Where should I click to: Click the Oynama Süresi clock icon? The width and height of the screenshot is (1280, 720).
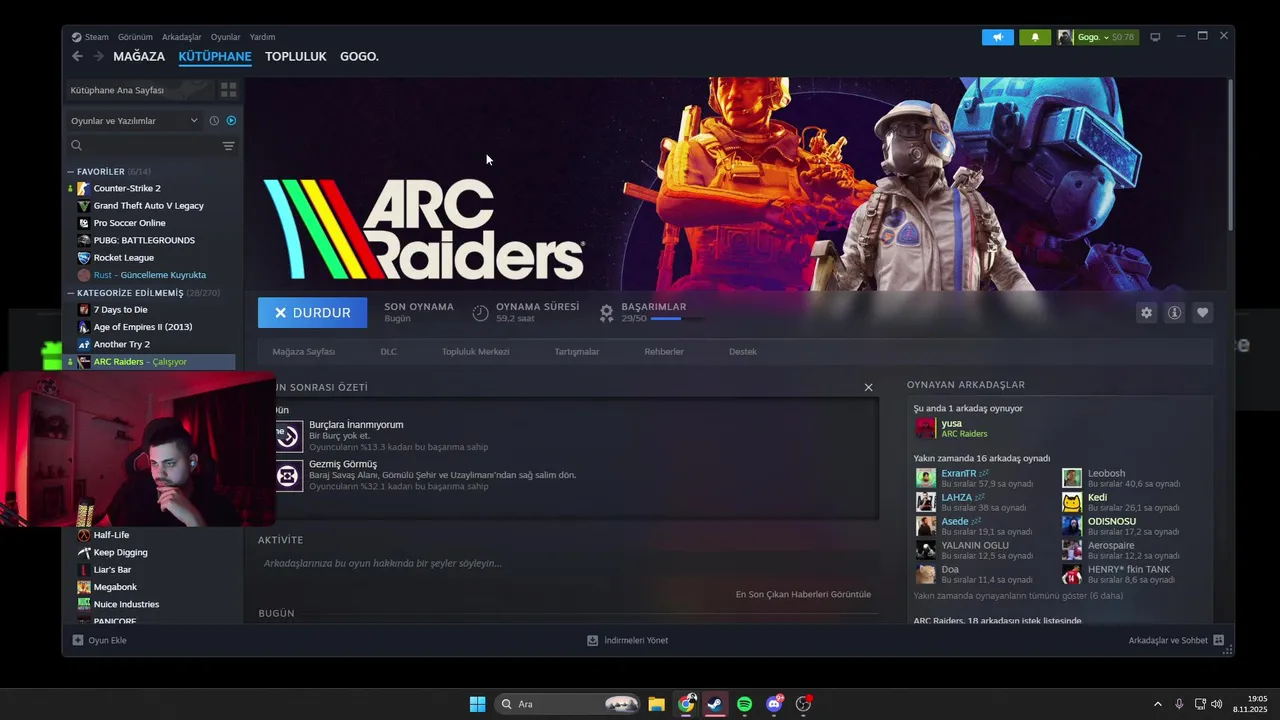click(480, 313)
